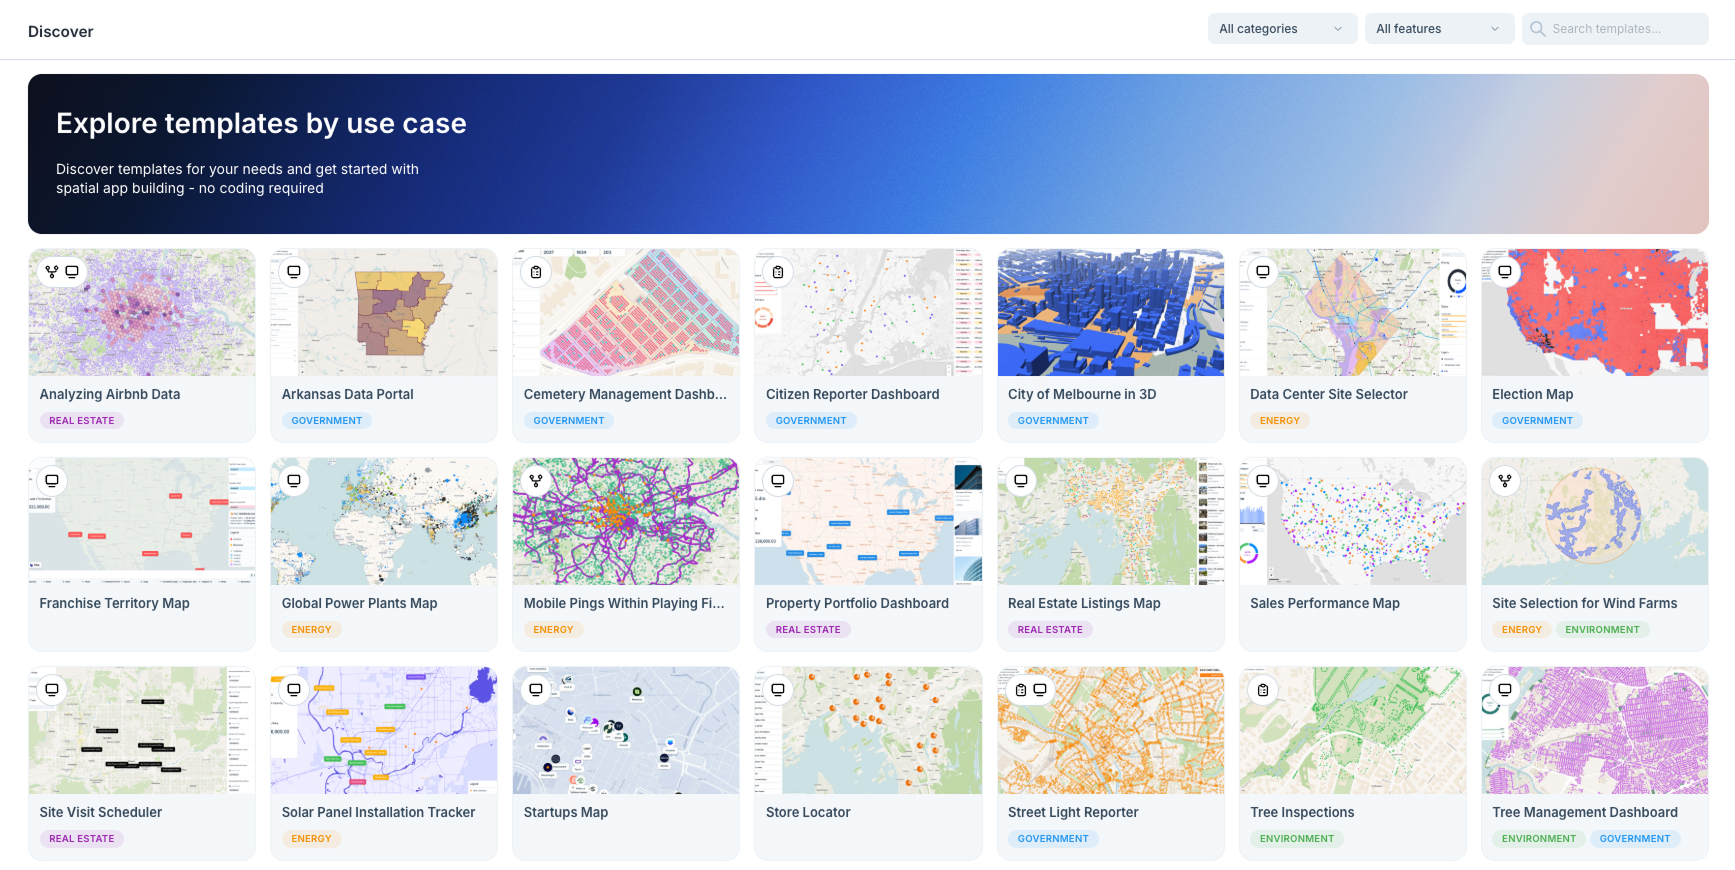Click the magnifier icon in the search box
Viewport: 1735px width, 870px height.
click(x=1538, y=29)
